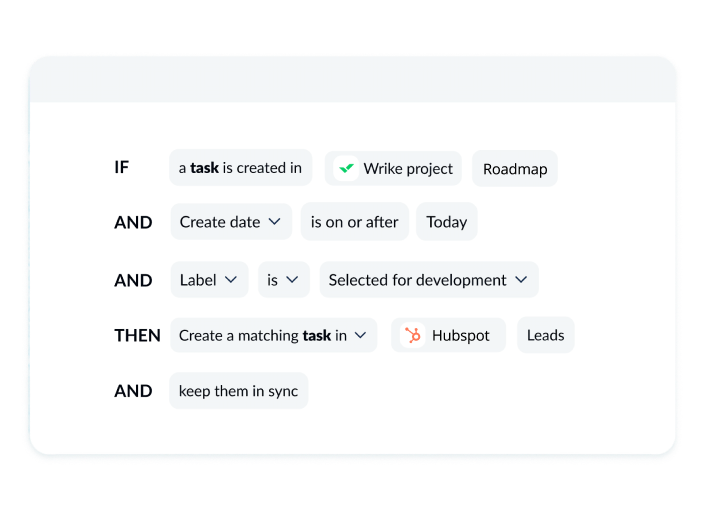Click the IF rule label
704x512 pixels.
tap(121, 168)
